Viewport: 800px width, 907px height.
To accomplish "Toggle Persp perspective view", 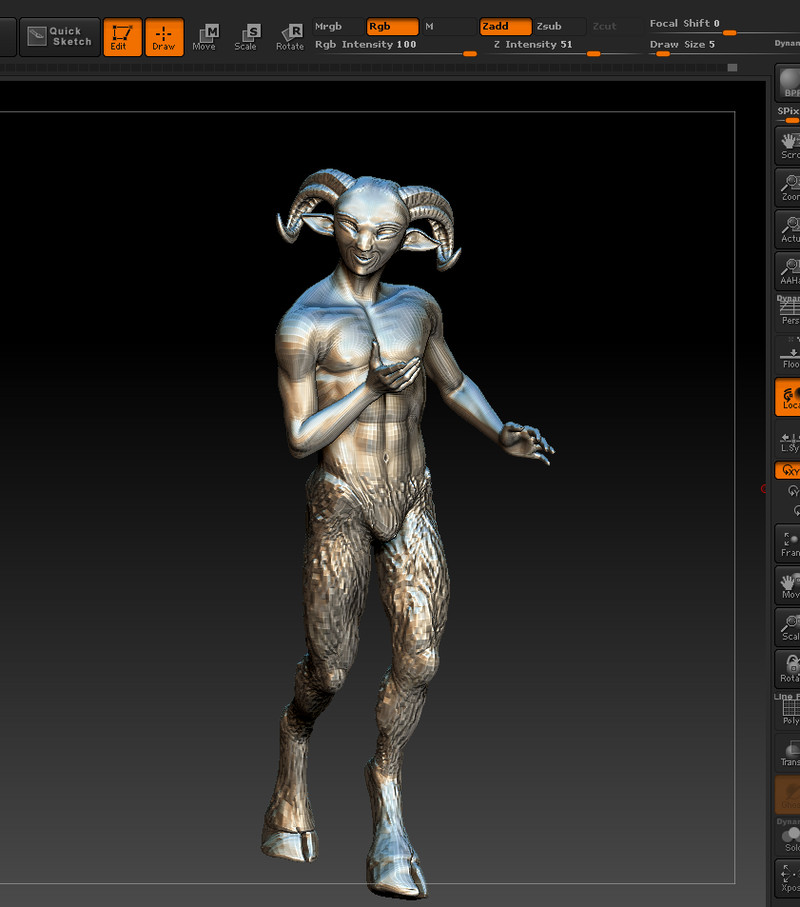I will pyautogui.click(x=788, y=311).
